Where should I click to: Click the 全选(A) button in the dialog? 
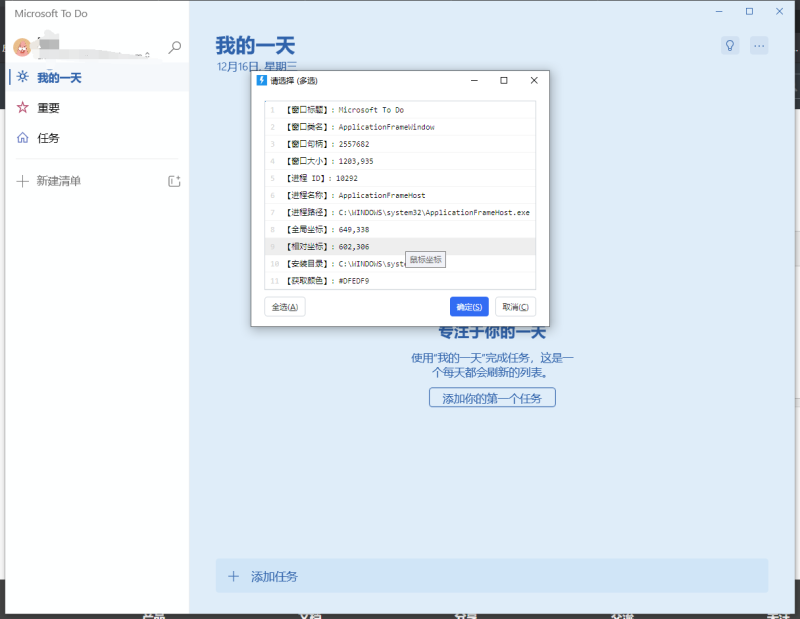click(285, 307)
